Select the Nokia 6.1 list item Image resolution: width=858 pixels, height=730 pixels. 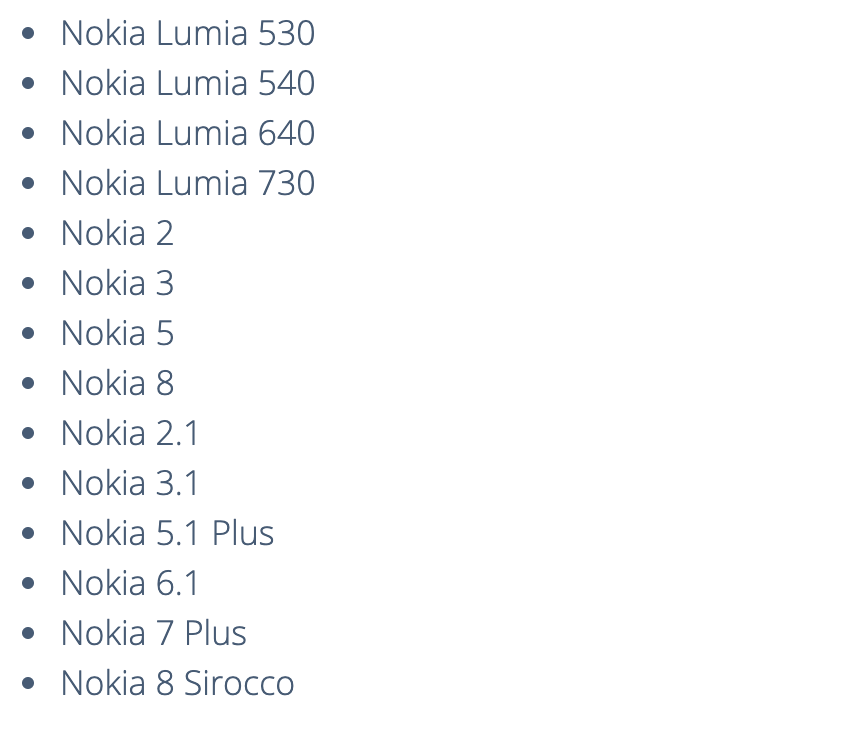[x=130, y=583]
